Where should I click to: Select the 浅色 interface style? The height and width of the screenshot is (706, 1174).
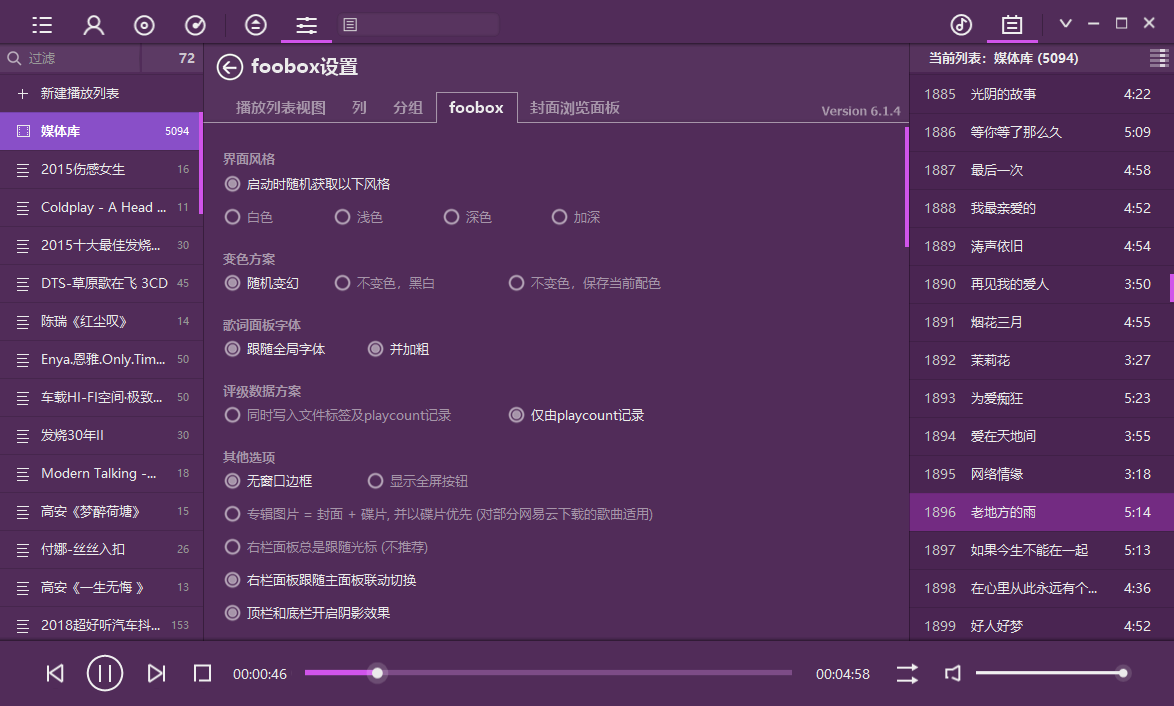coord(342,217)
